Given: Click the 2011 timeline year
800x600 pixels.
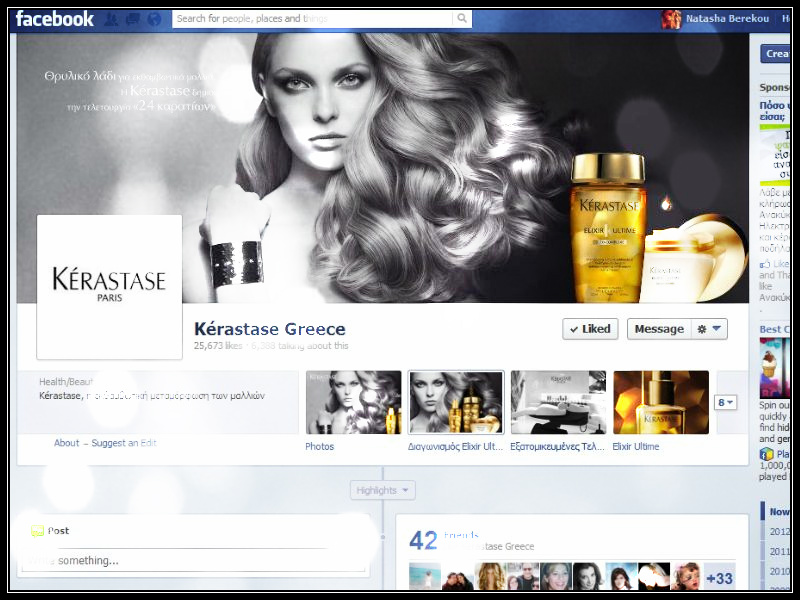Looking at the screenshot, I should (780, 552).
